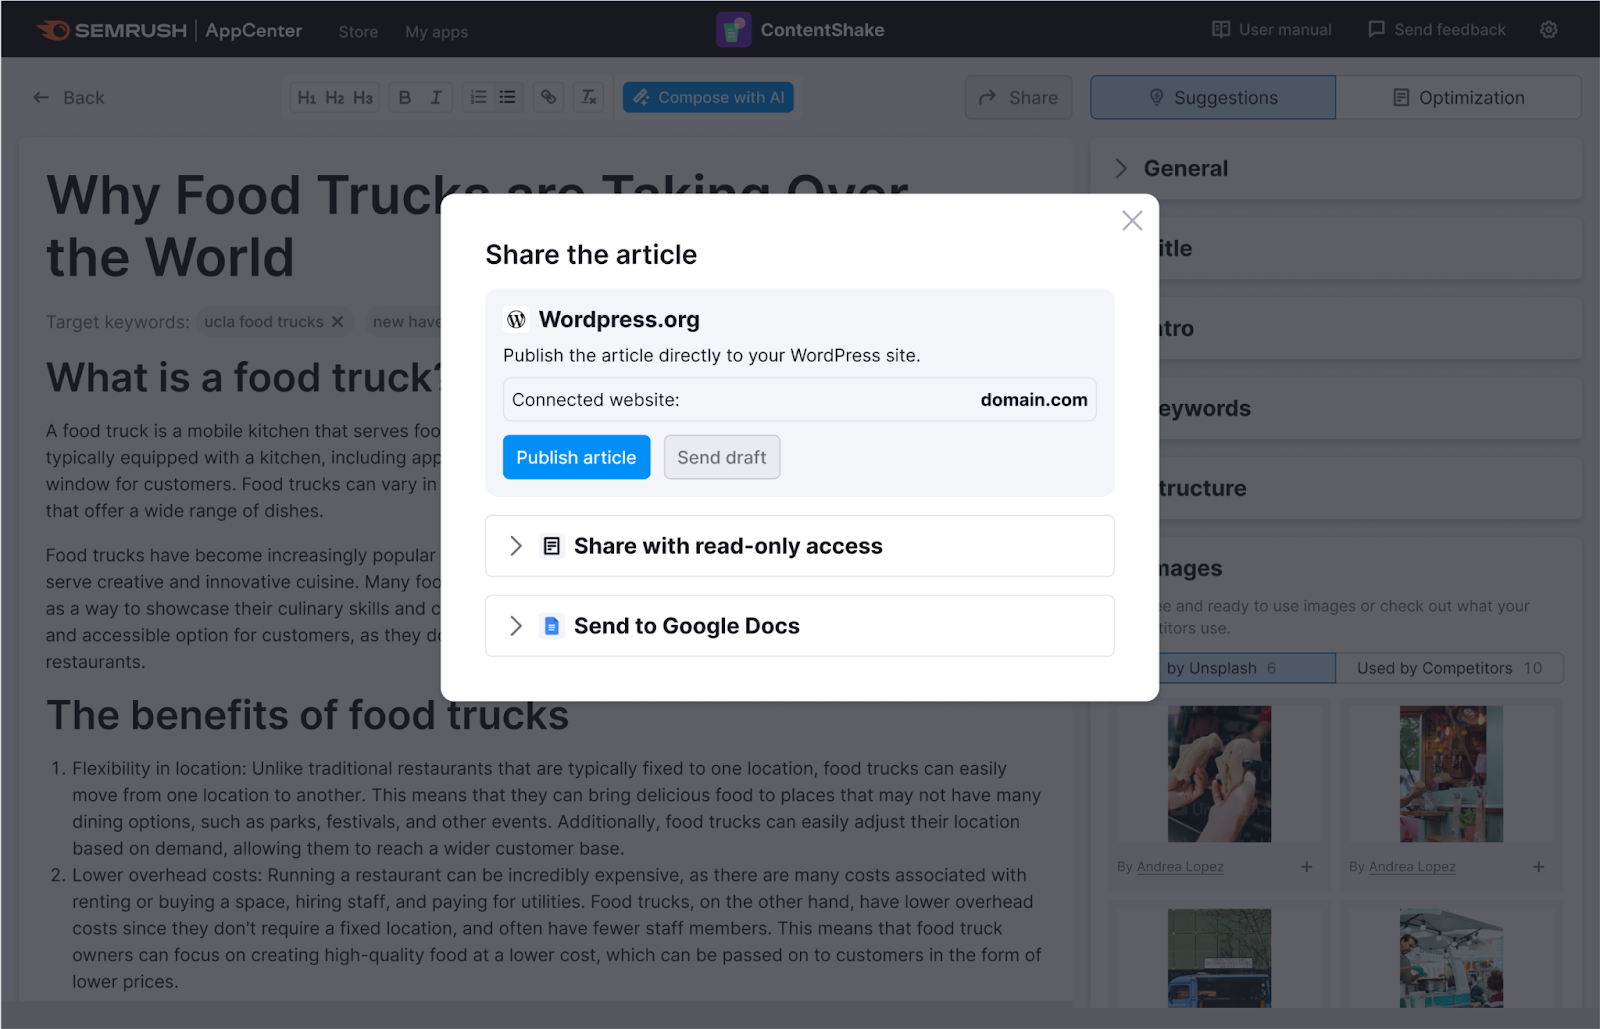This screenshot has width=1600, height=1029.
Task: Expand the Structure section
Action: coord(1370,489)
